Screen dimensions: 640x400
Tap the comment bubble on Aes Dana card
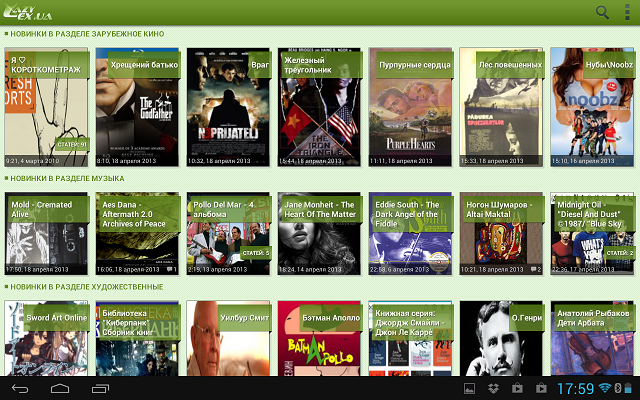(x=172, y=270)
